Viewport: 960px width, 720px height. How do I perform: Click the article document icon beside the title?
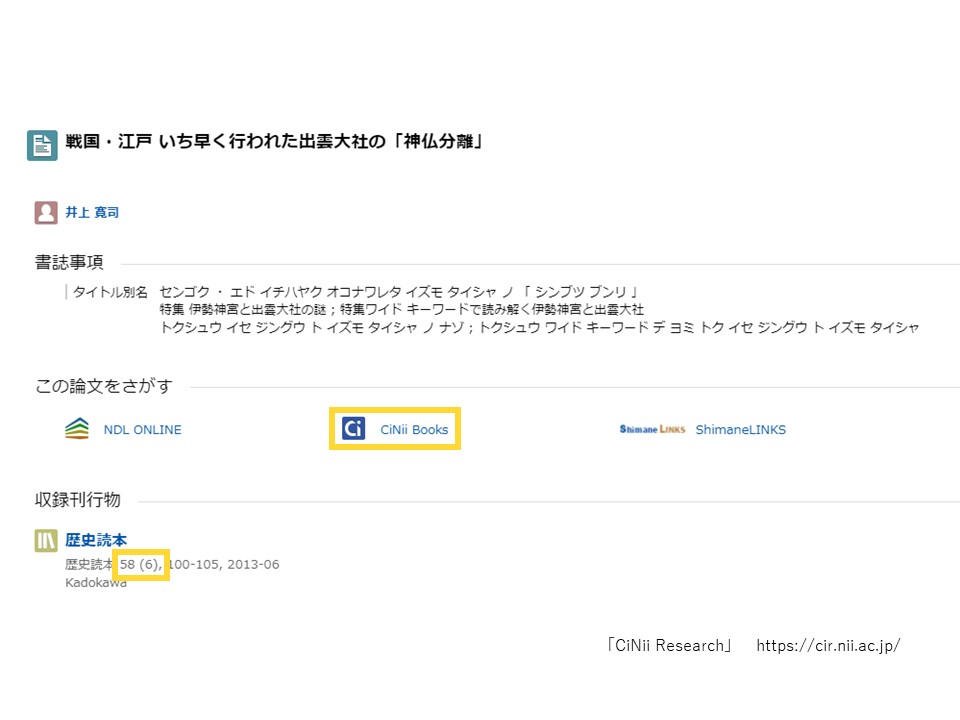tap(42, 145)
